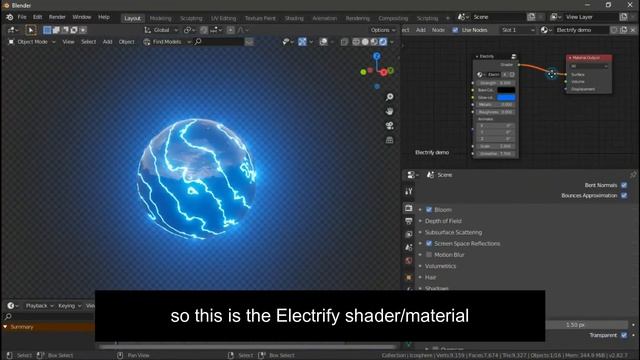The width and height of the screenshot is (640, 360).
Task: Enable the Motion Blur checkbox
Action: [429, 255]
